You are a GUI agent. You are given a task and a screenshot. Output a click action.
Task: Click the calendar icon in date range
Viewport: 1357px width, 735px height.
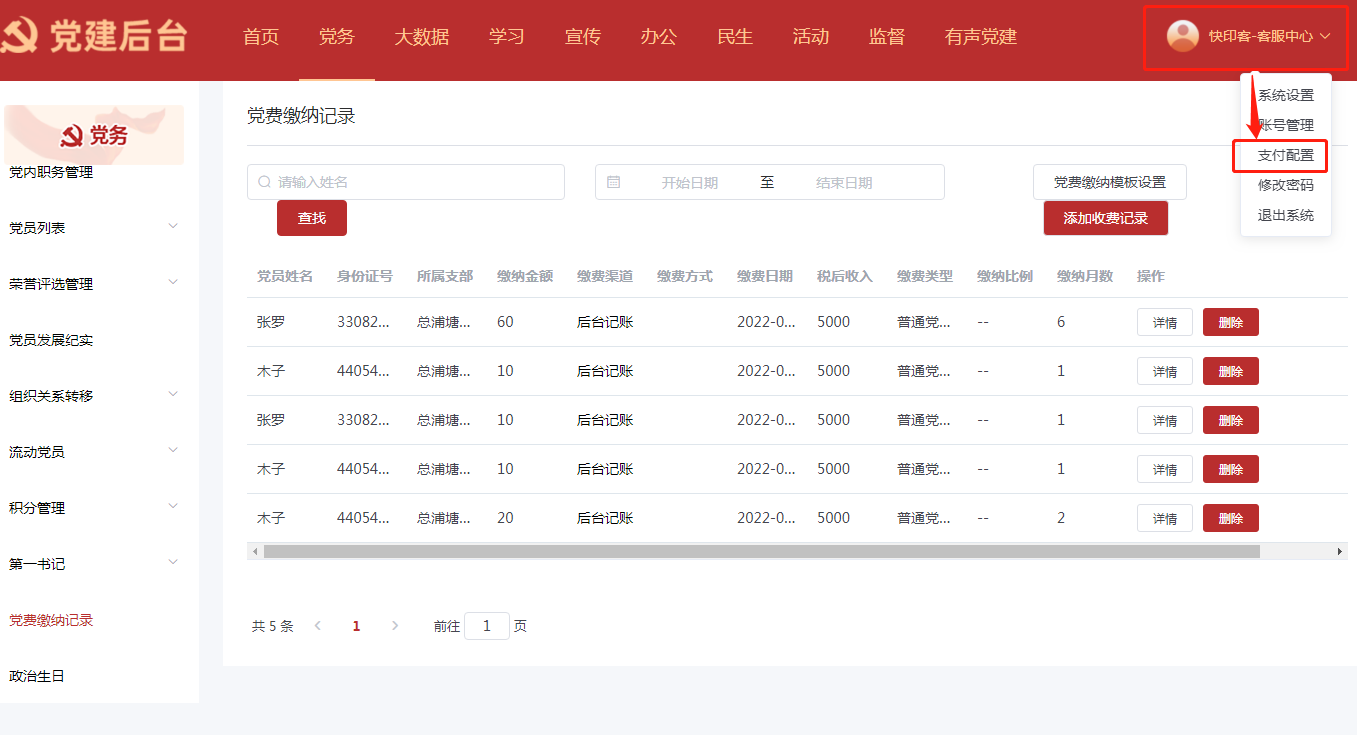coord(614,182)
